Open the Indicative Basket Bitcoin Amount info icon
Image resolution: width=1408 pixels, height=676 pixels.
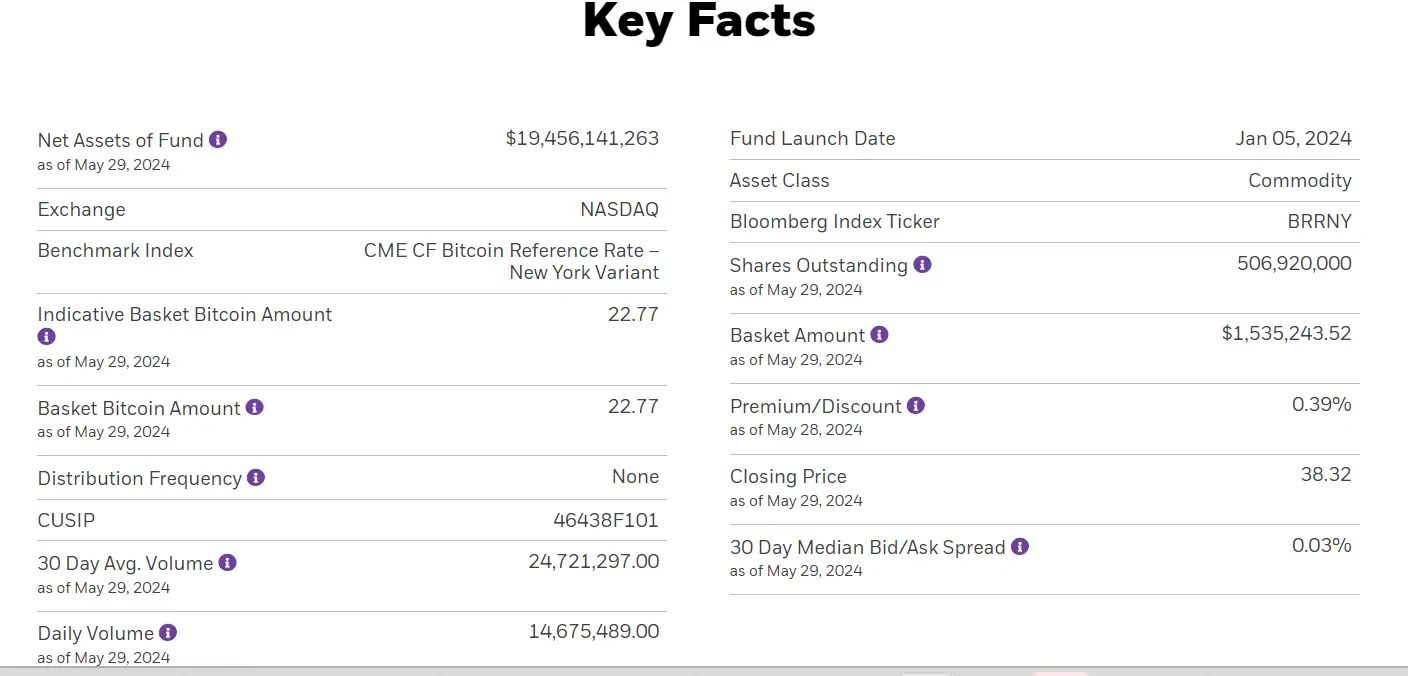(x=46, y=337)
